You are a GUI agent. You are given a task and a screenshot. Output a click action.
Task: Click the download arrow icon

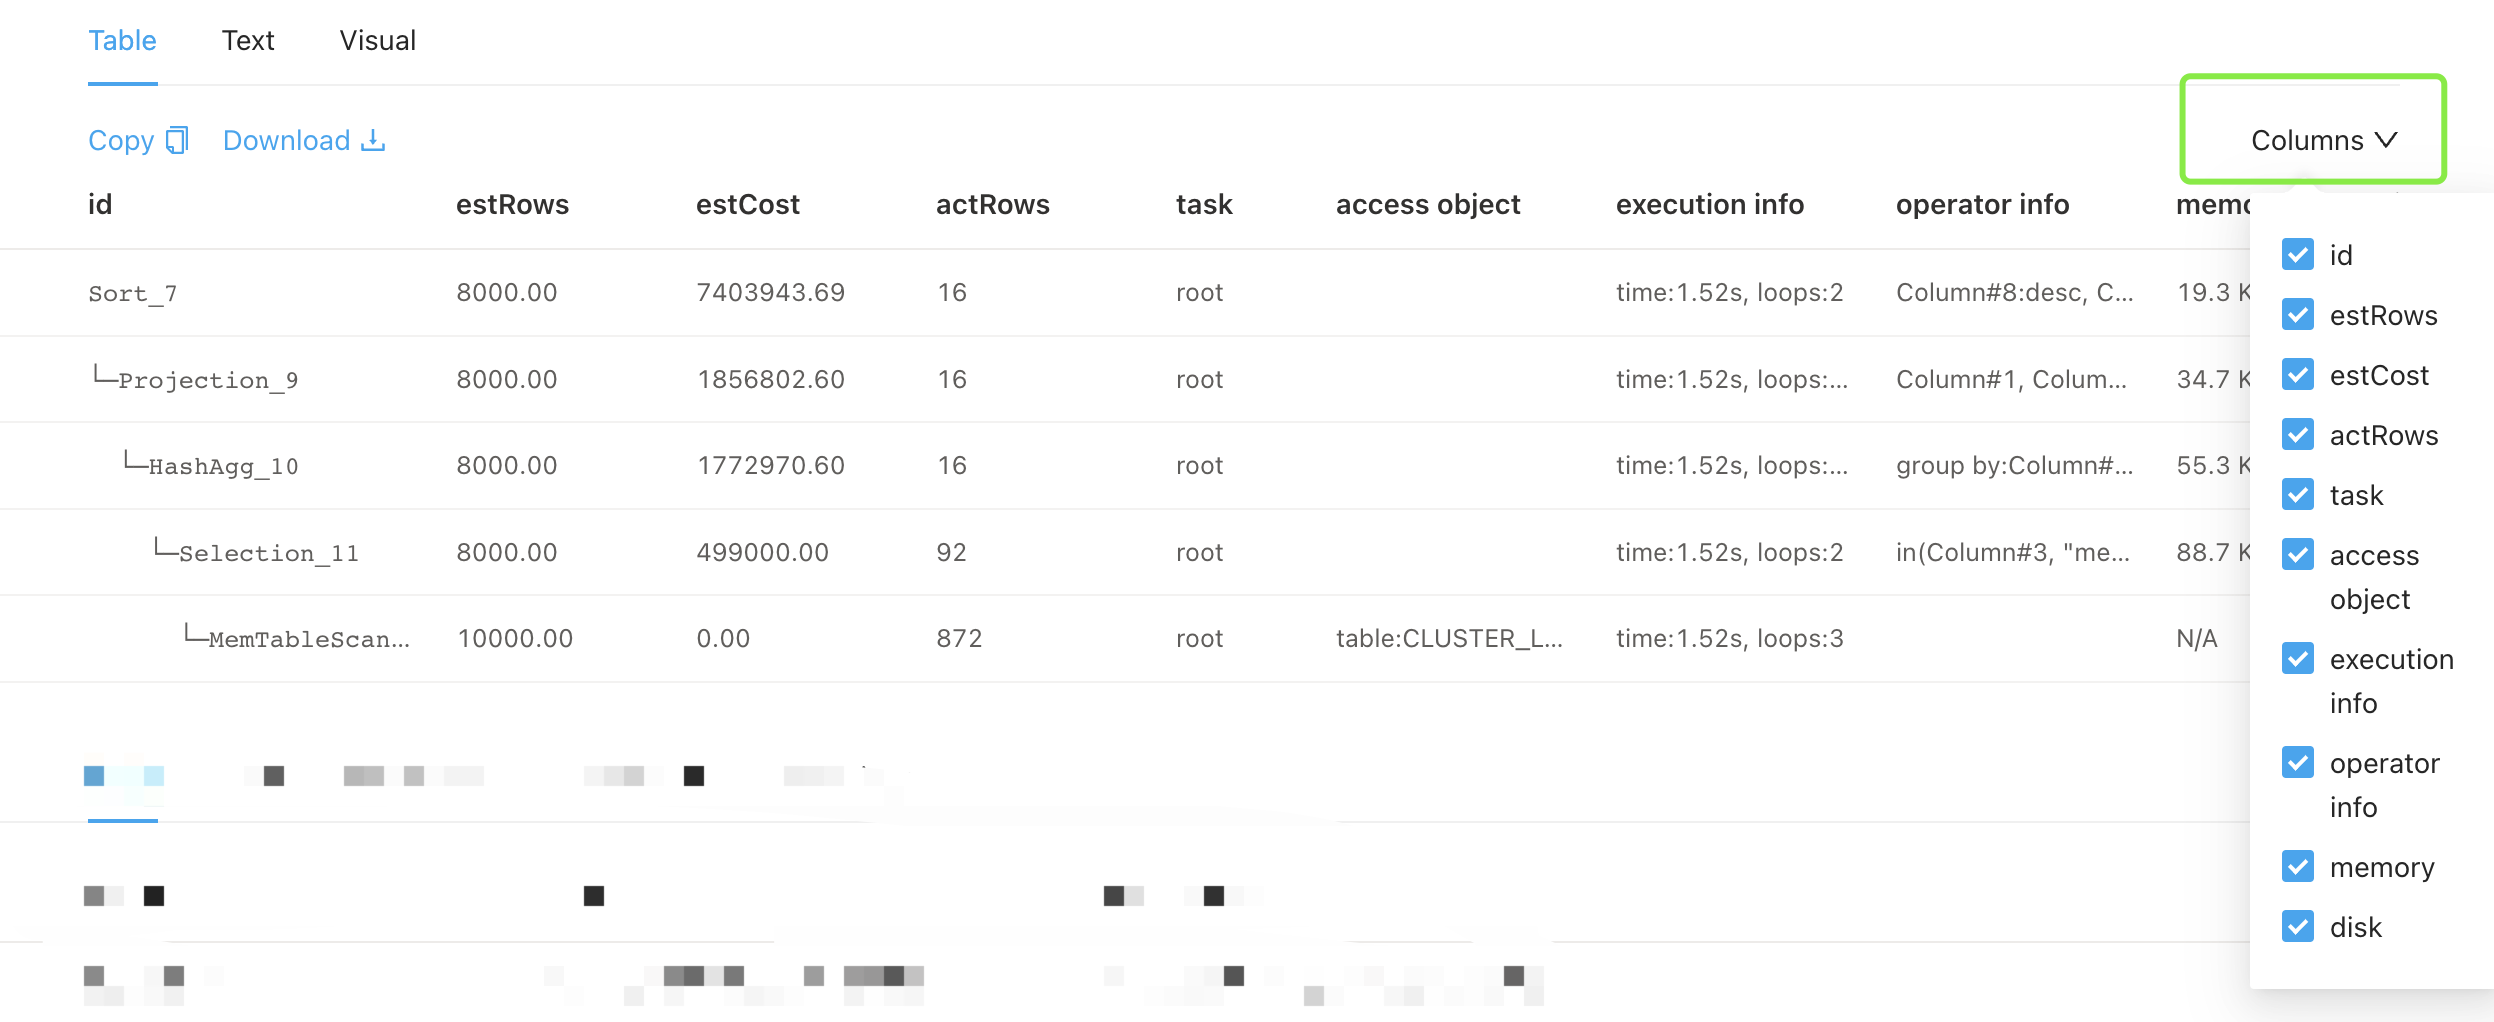[373, 141]
